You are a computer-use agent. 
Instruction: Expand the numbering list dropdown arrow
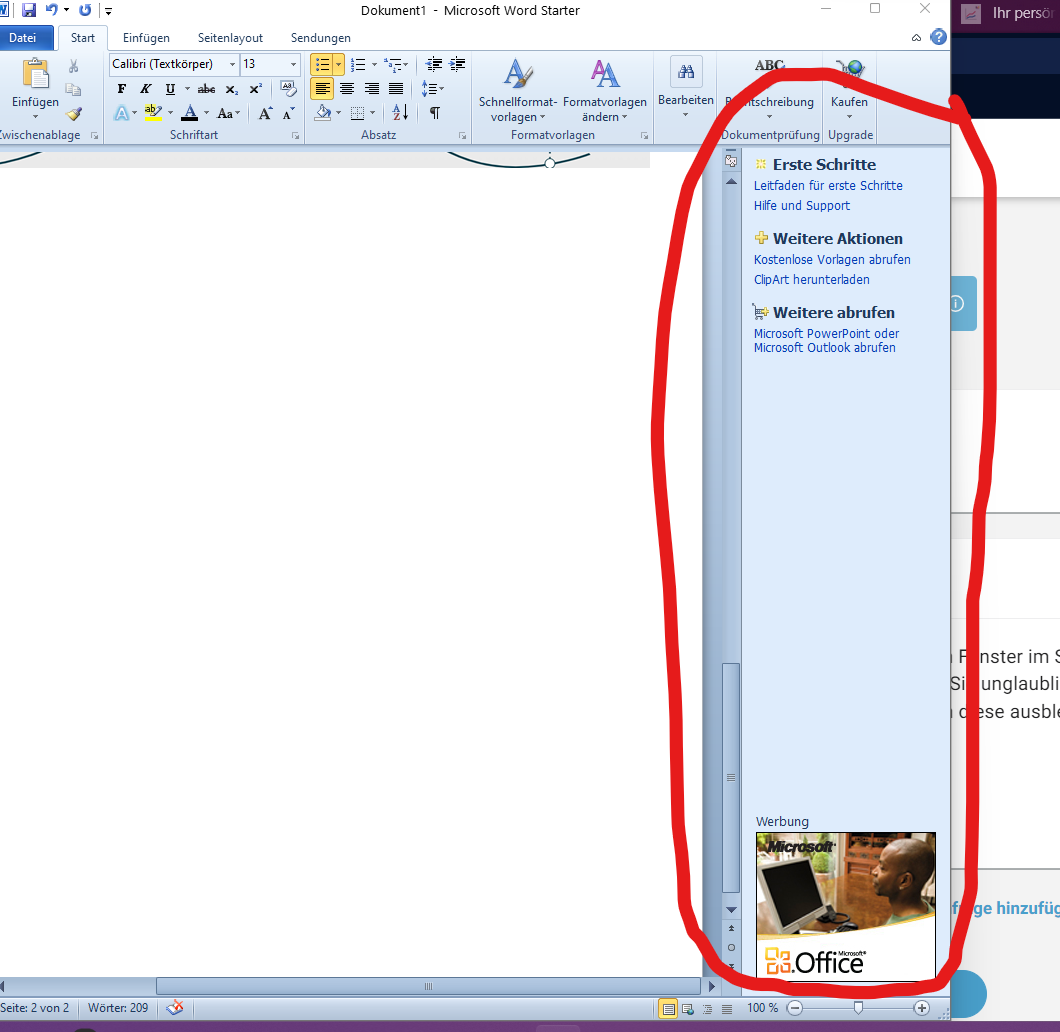click(x=373, y=64)
